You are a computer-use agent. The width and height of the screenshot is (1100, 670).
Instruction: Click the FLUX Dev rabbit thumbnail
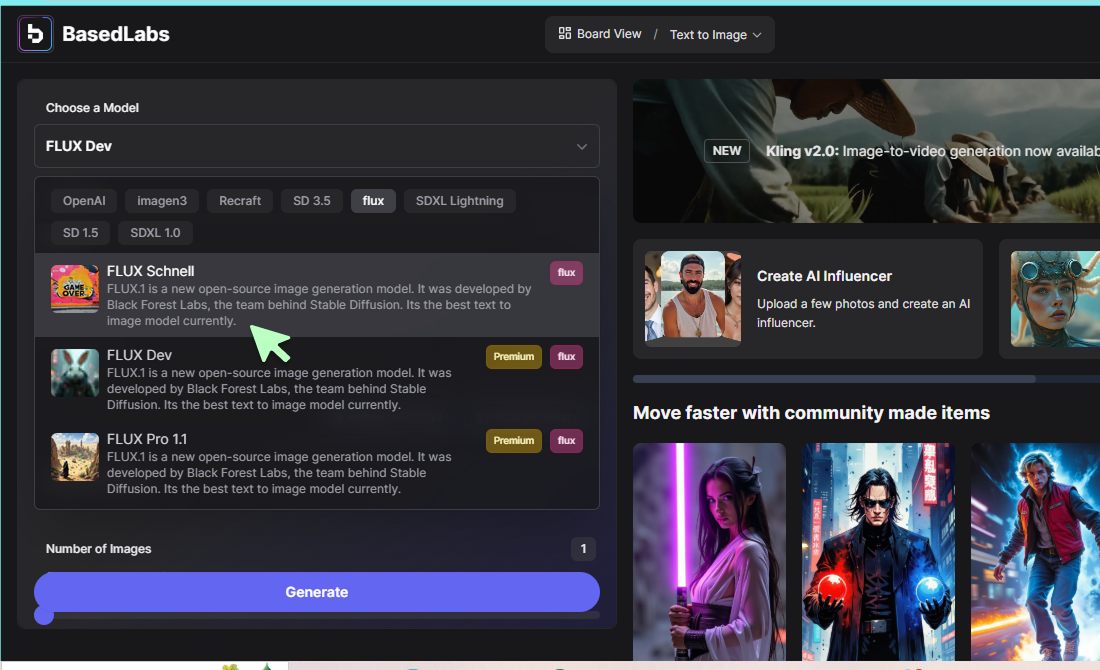coord(75,373)
